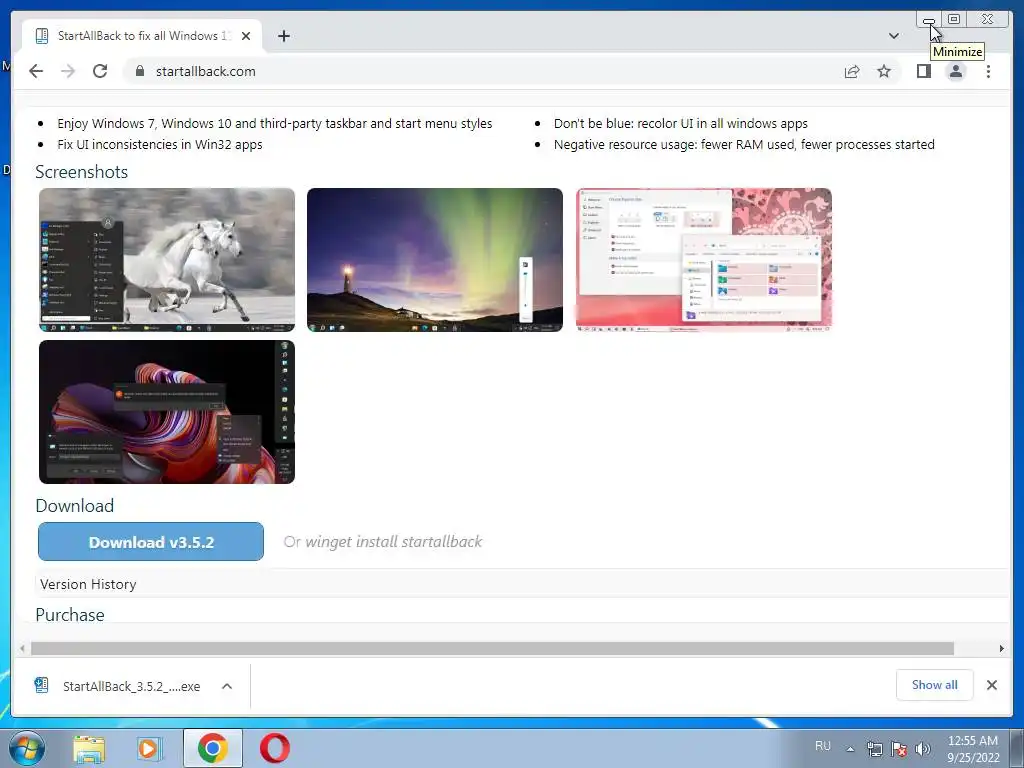Click the network tray icon

(x=874, y=749)
